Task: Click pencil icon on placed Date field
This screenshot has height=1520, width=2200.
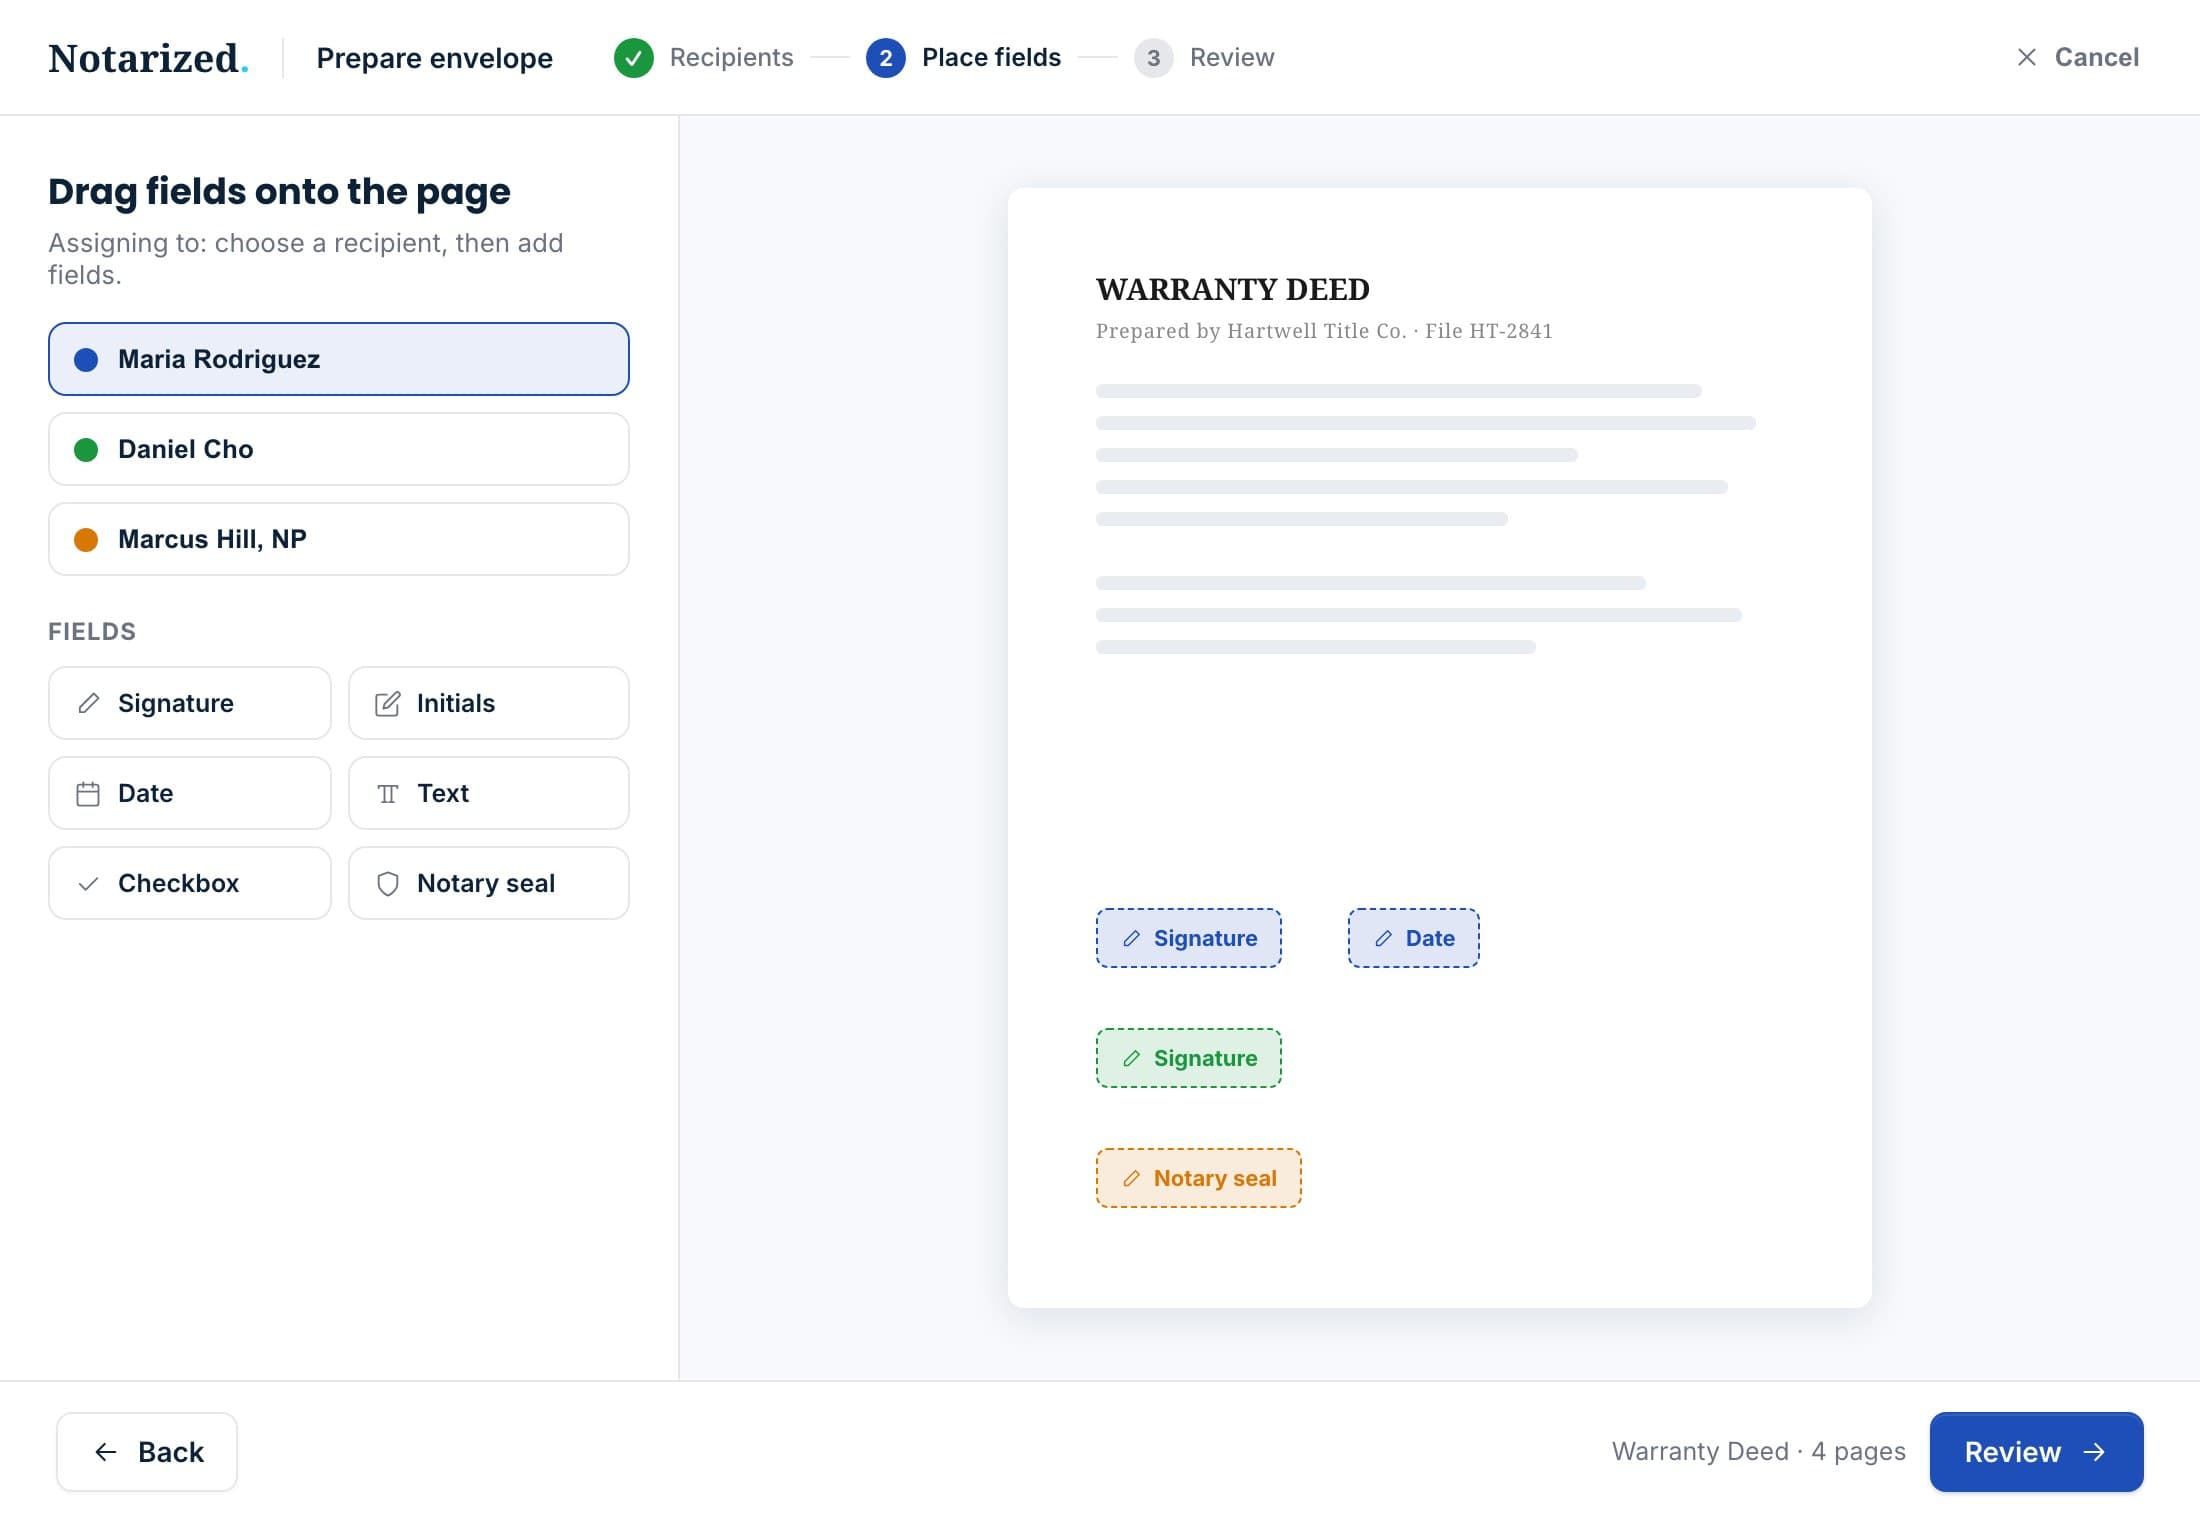Action: pos(1383,938)
